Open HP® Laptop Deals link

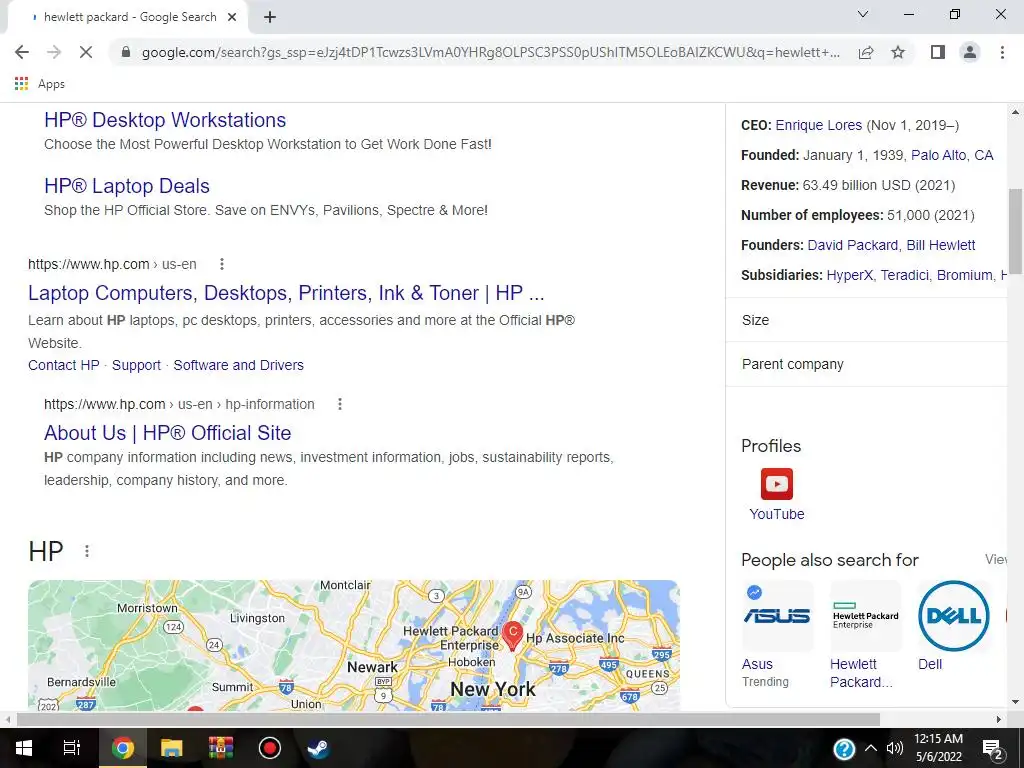click(x=127, y=186)
